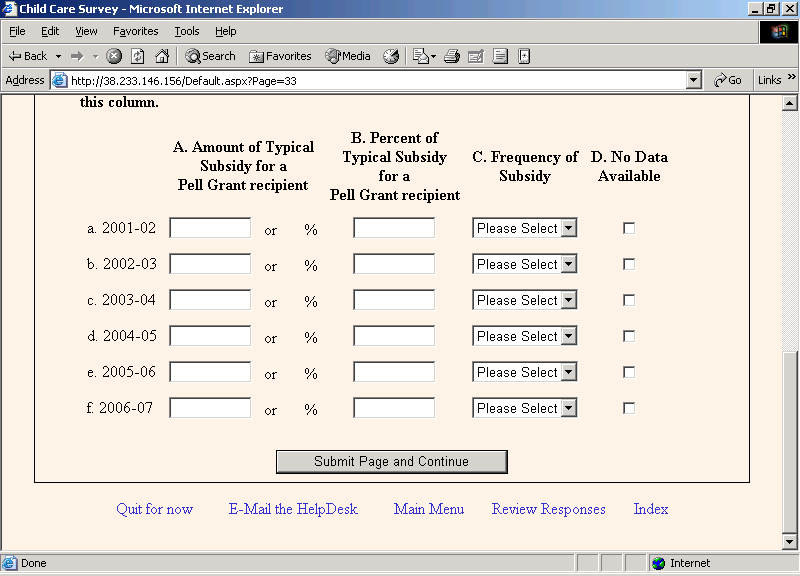The width and height of the screenshot is (800, 576).
Task: Click subsidy amount field for 2001-02
Action: click(x=210, y=228)
